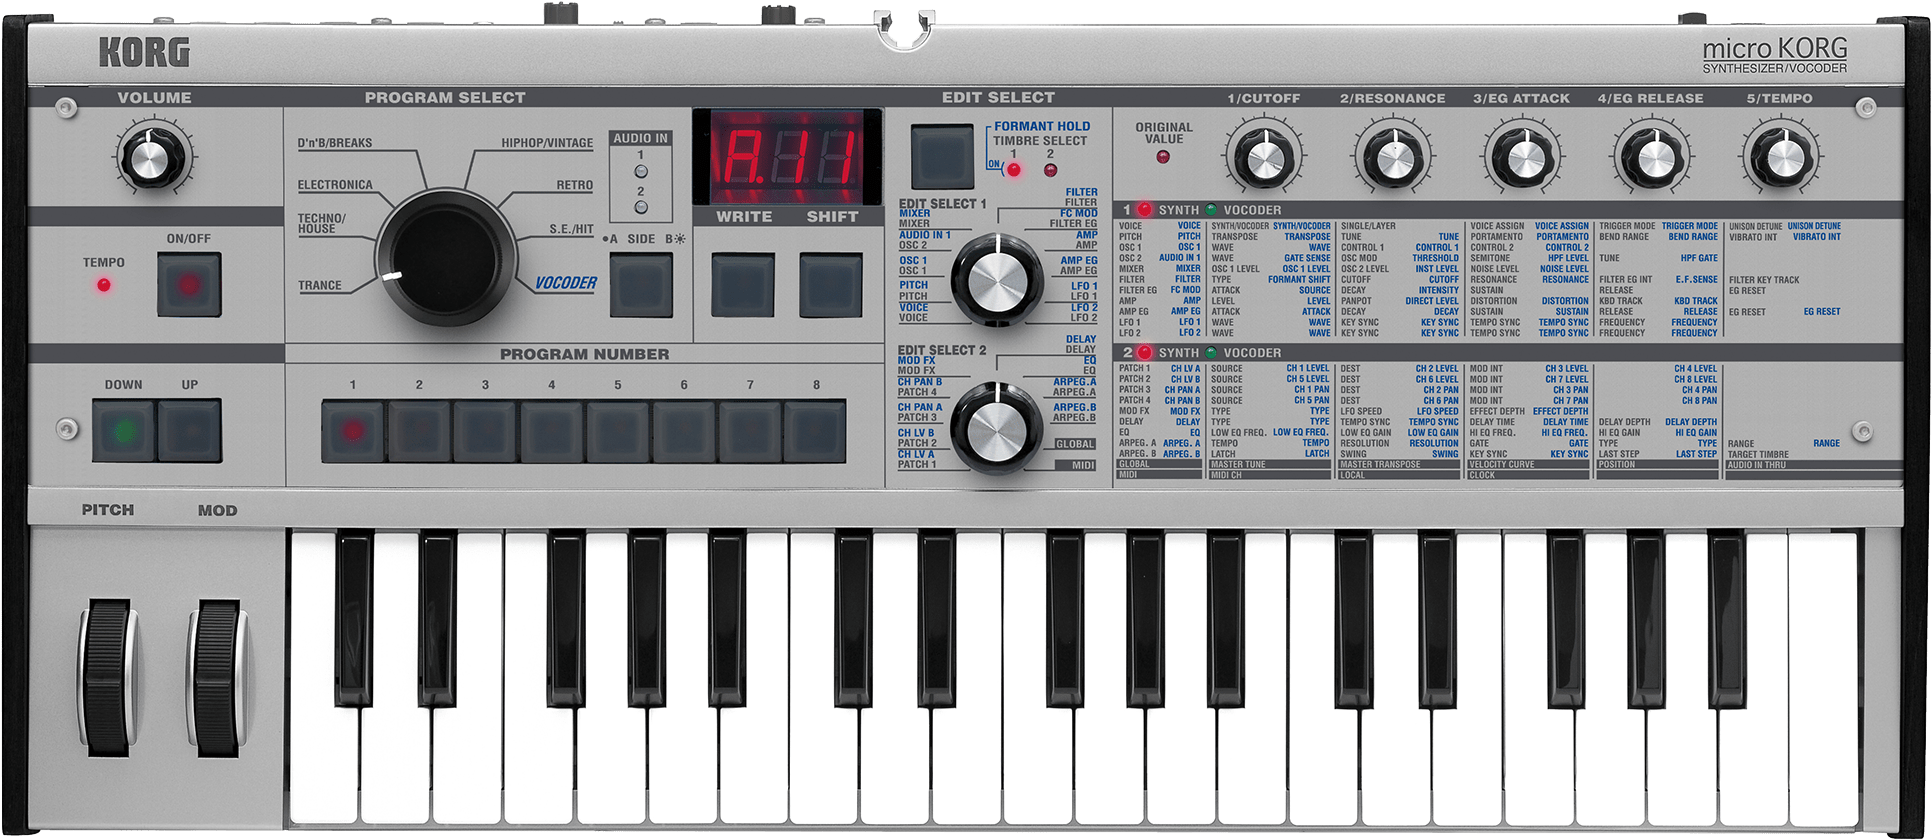Adjust the 2/RESONANCE knob
The width and height of the screenshot is (1931, 840).
tap(1393, 157)
